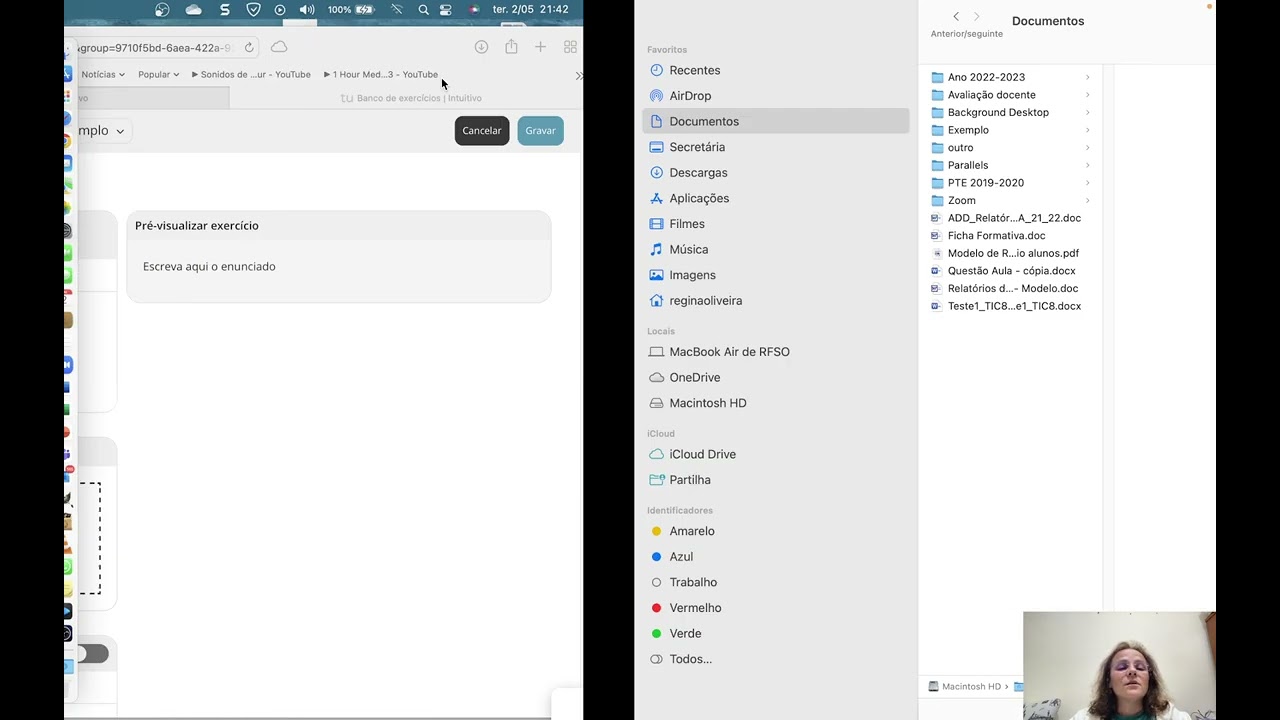Expand Ano 2022-2023 folder chevron
This screenshot has height=720, width=1280.
click(x=1088, y=77)
